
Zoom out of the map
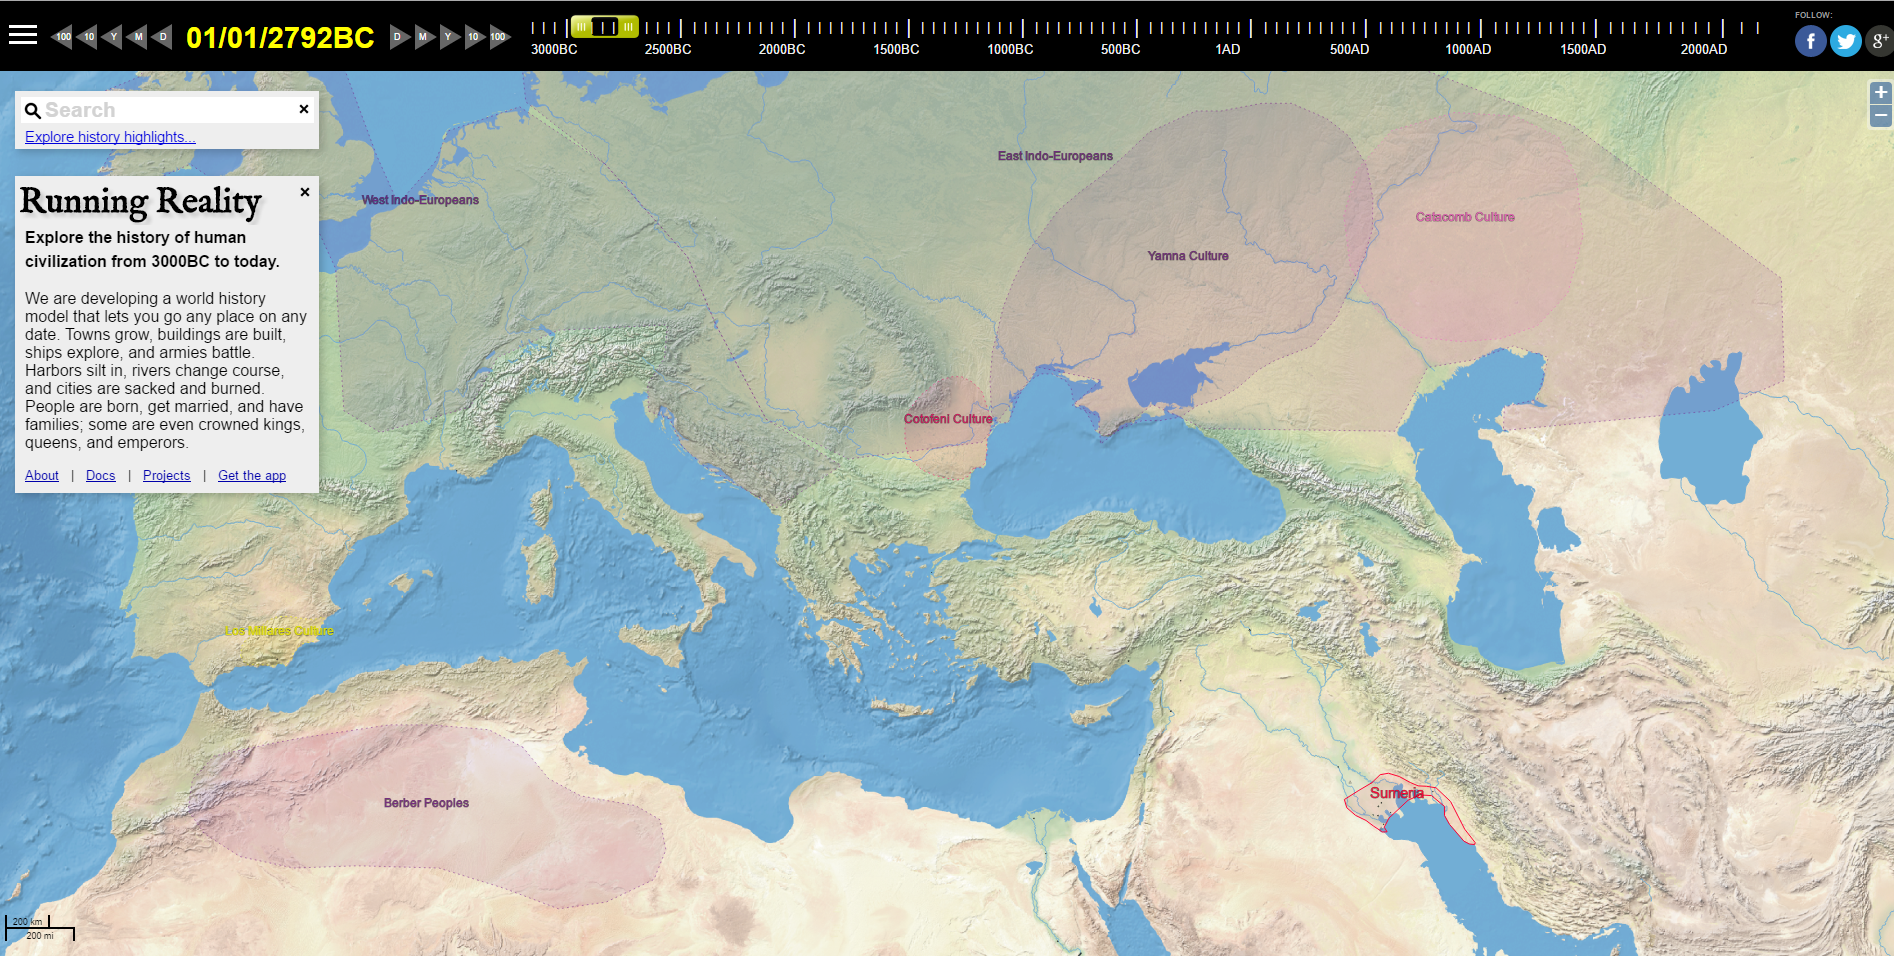pyautogui.click(x=1881, y=116)
